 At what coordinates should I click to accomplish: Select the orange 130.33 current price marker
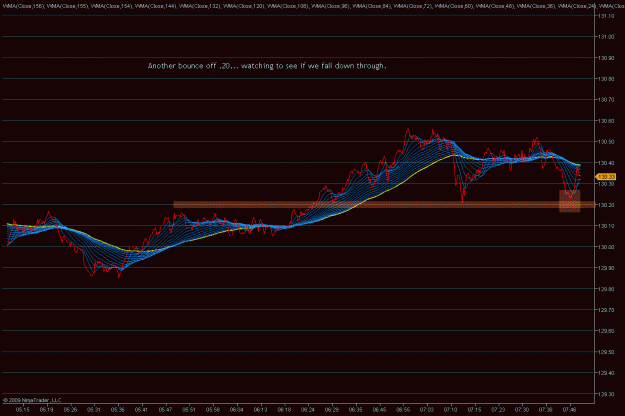[606, 177]
